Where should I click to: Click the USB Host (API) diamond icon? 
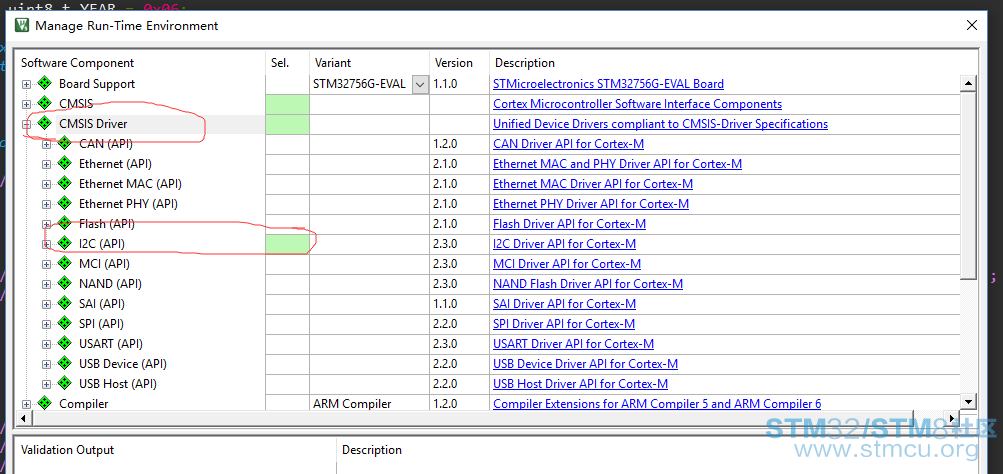(64, 383)
